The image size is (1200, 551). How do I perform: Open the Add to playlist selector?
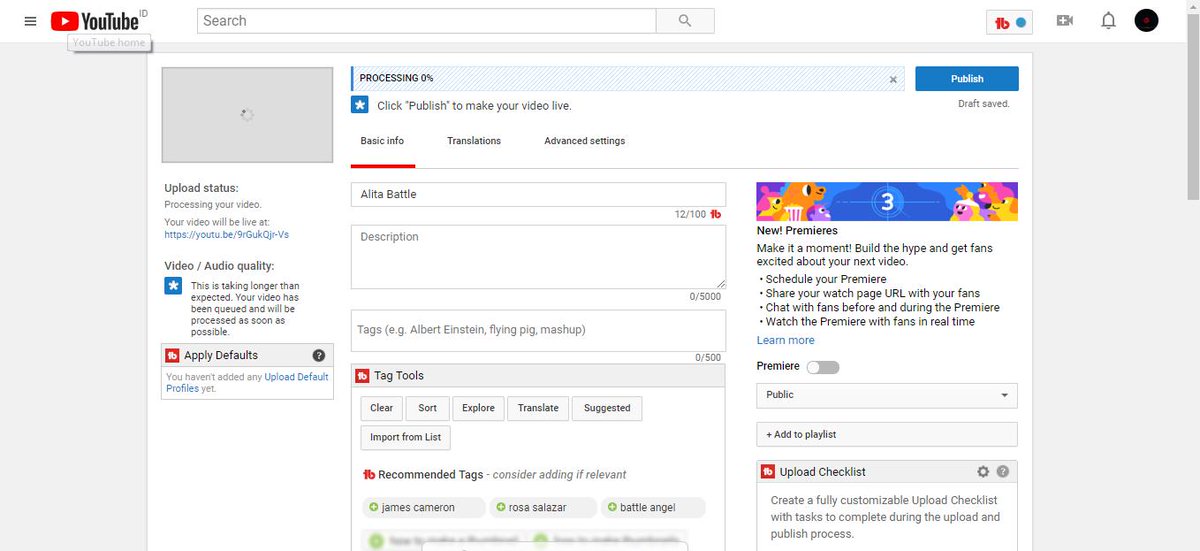(887, 435)
